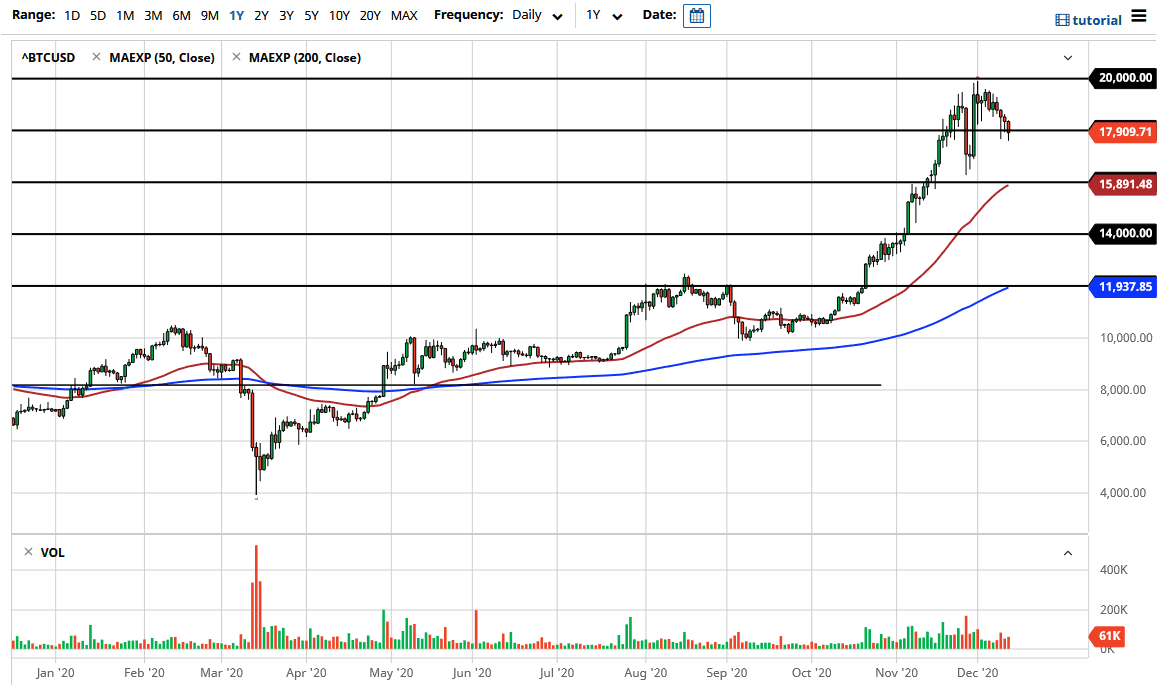Viewport: 1162px width, 694px height.
Task: Remove the VOL indicator from the chart
Action: click(26, 552)
